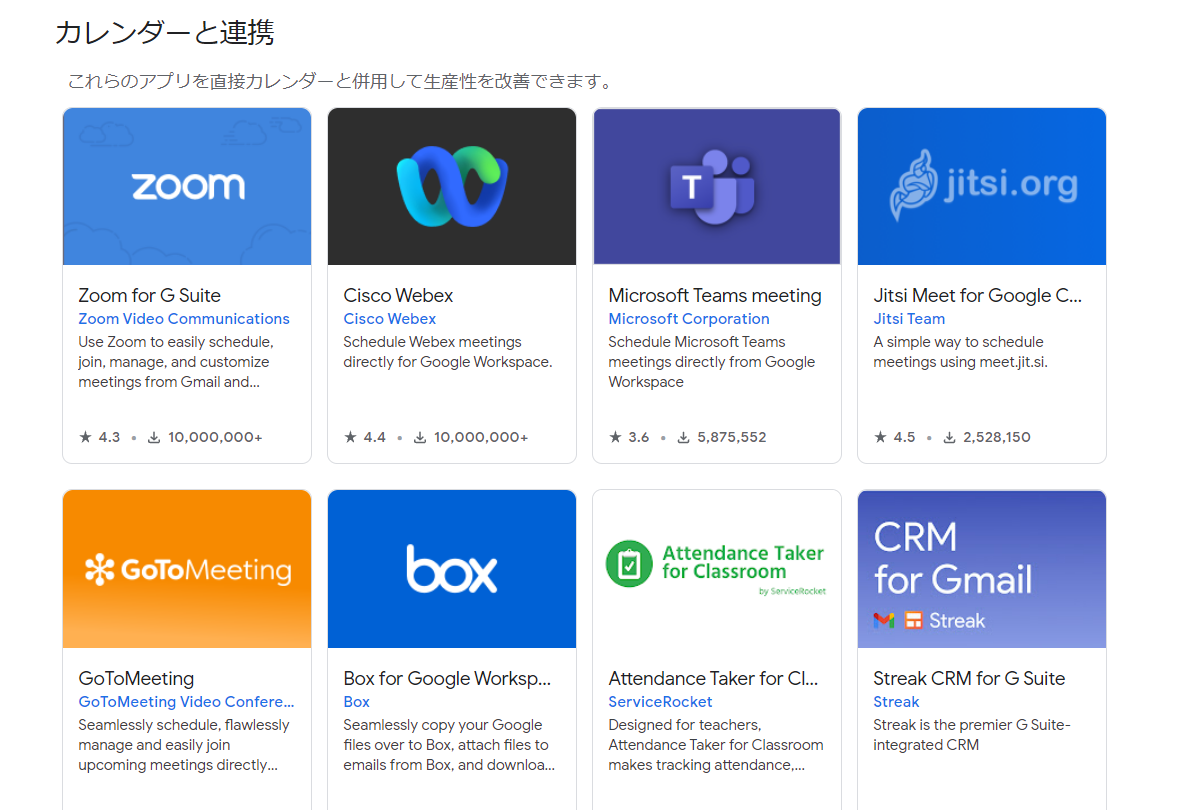Open the Cisco Webex logo banner
The image size is (1187, 810).
(x=452, y=186)
